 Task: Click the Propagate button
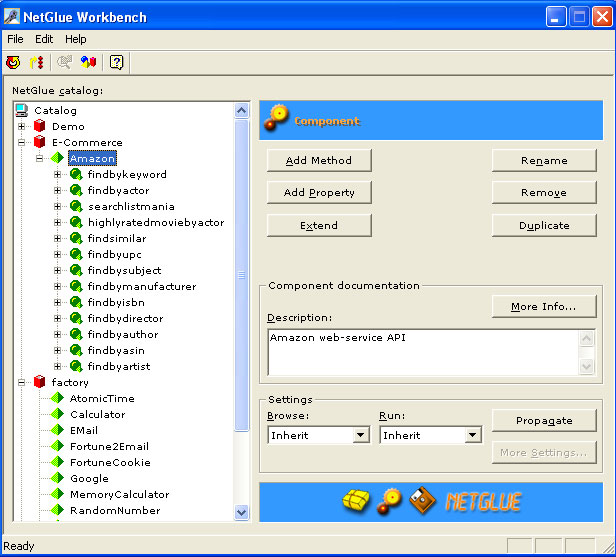coord(544,420)
